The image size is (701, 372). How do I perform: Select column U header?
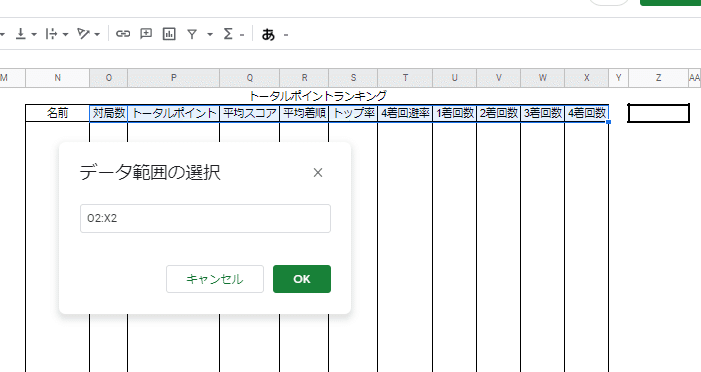454,78
